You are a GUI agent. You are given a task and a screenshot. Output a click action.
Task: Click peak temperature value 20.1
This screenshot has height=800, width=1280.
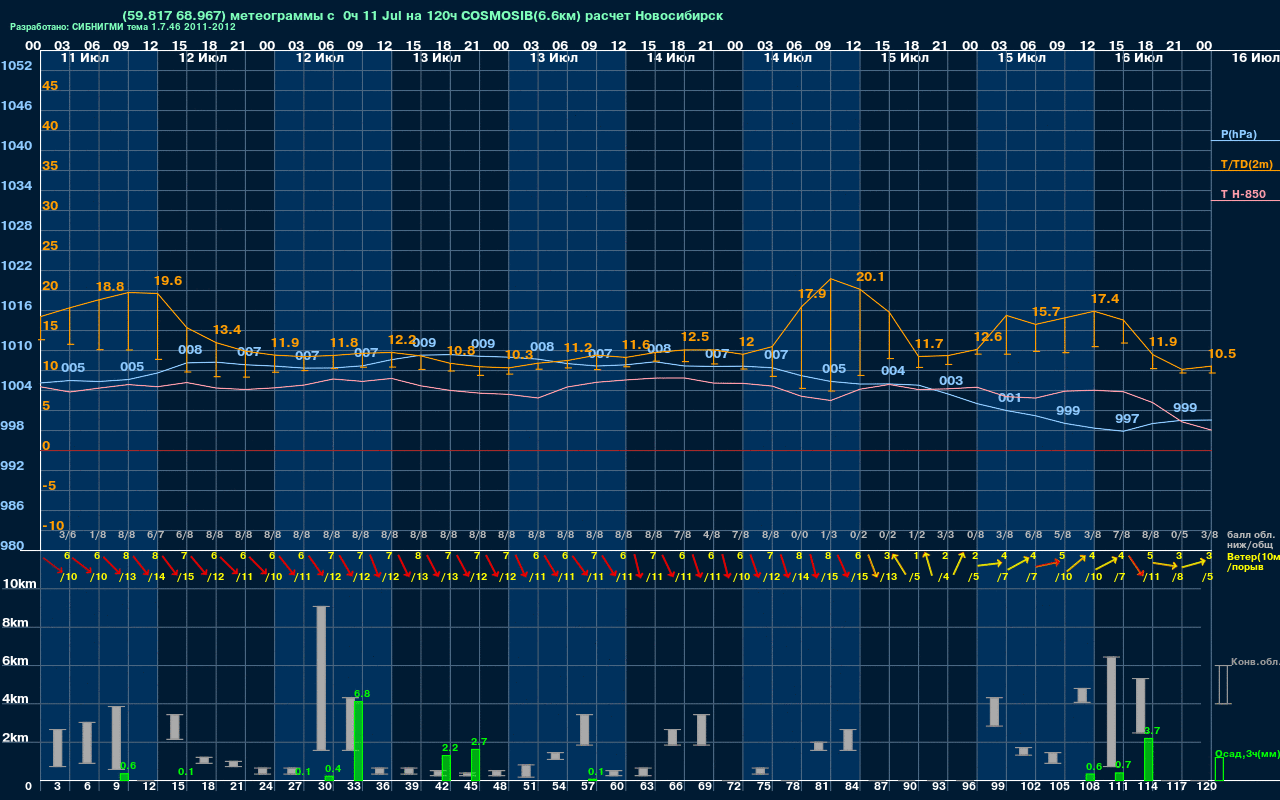(870, 277)
